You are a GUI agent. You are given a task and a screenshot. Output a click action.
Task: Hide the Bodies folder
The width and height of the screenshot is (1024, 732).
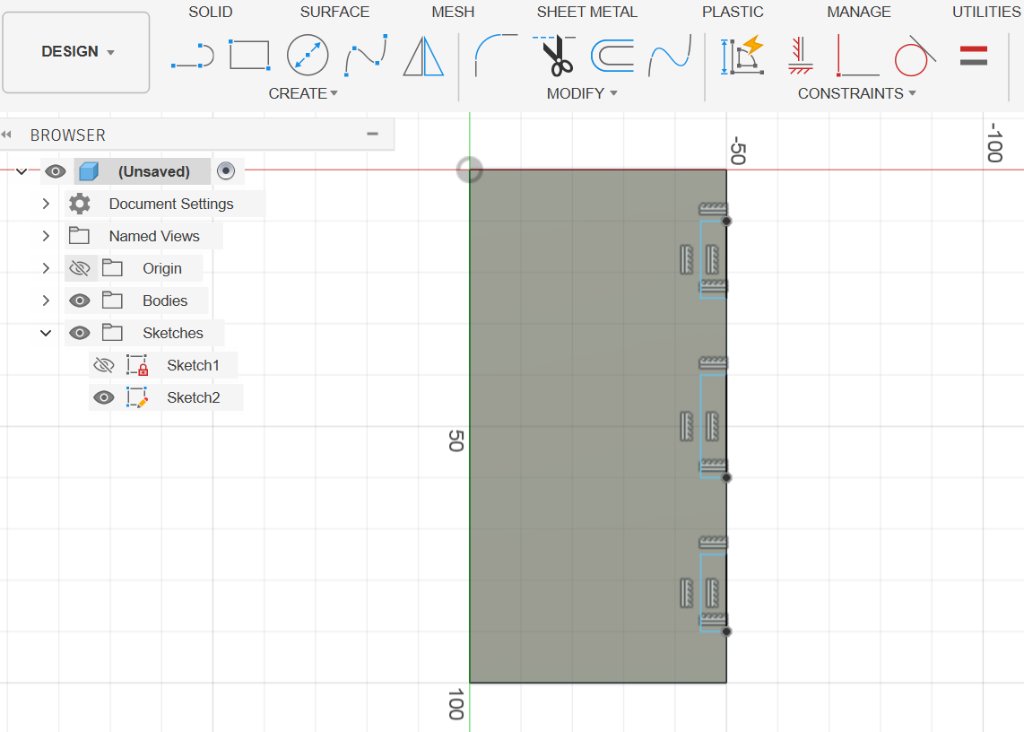(80, 300)
